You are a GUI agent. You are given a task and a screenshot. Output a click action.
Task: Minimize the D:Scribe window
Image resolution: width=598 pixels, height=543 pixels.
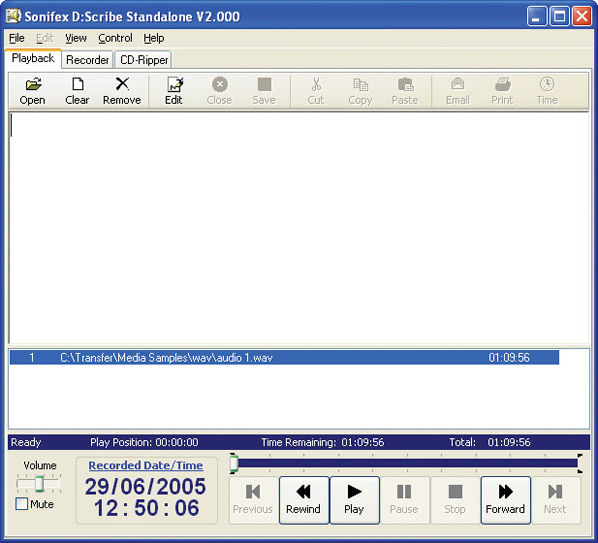[537, 16]
